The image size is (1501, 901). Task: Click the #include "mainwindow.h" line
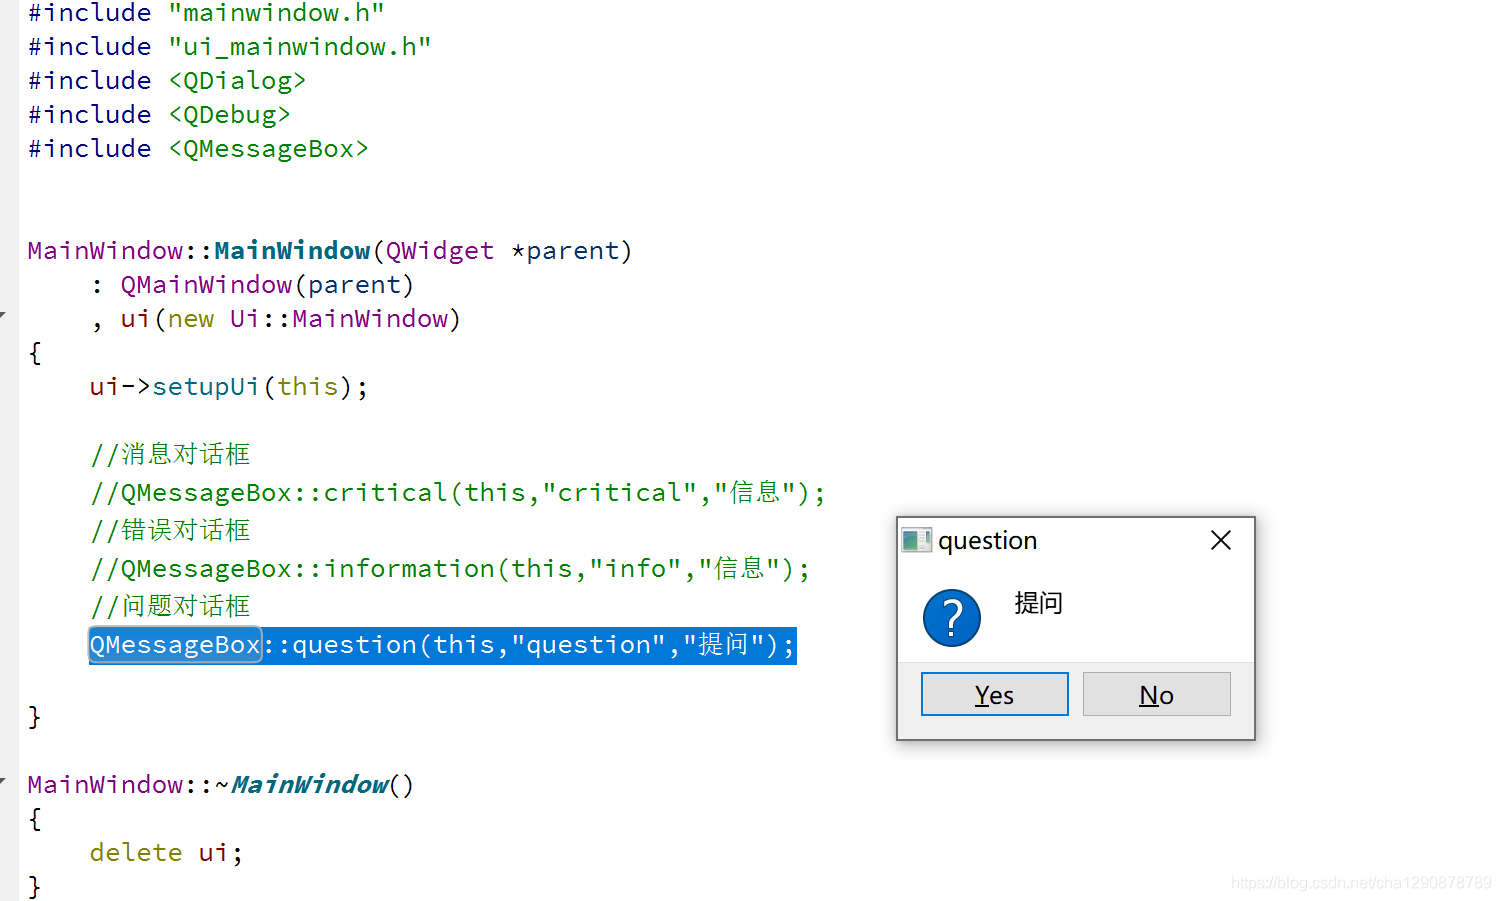(206, 13)
